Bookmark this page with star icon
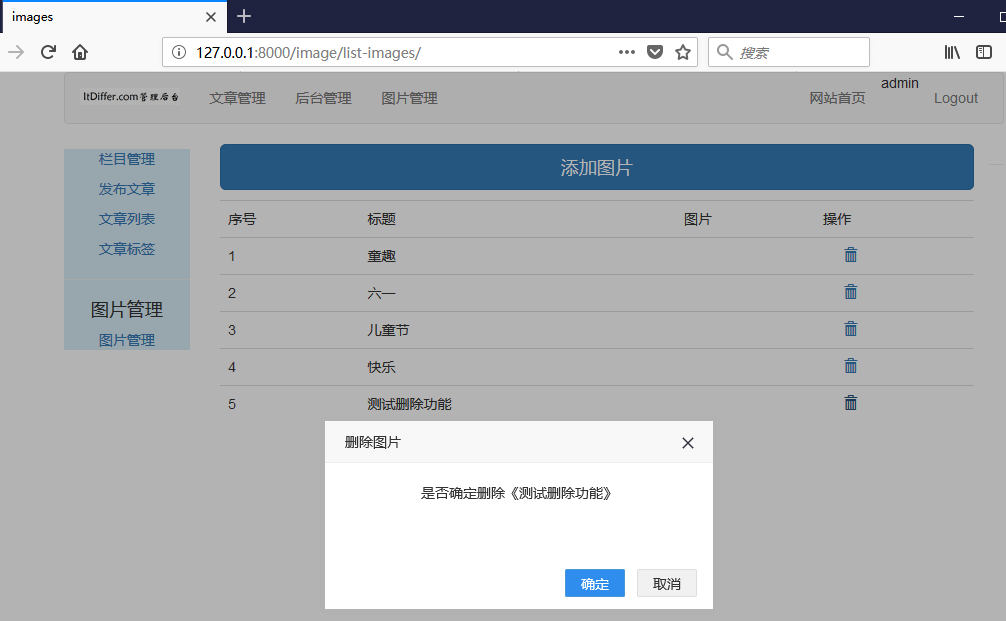Screen dimensions: 1006x621 (683, 52)
